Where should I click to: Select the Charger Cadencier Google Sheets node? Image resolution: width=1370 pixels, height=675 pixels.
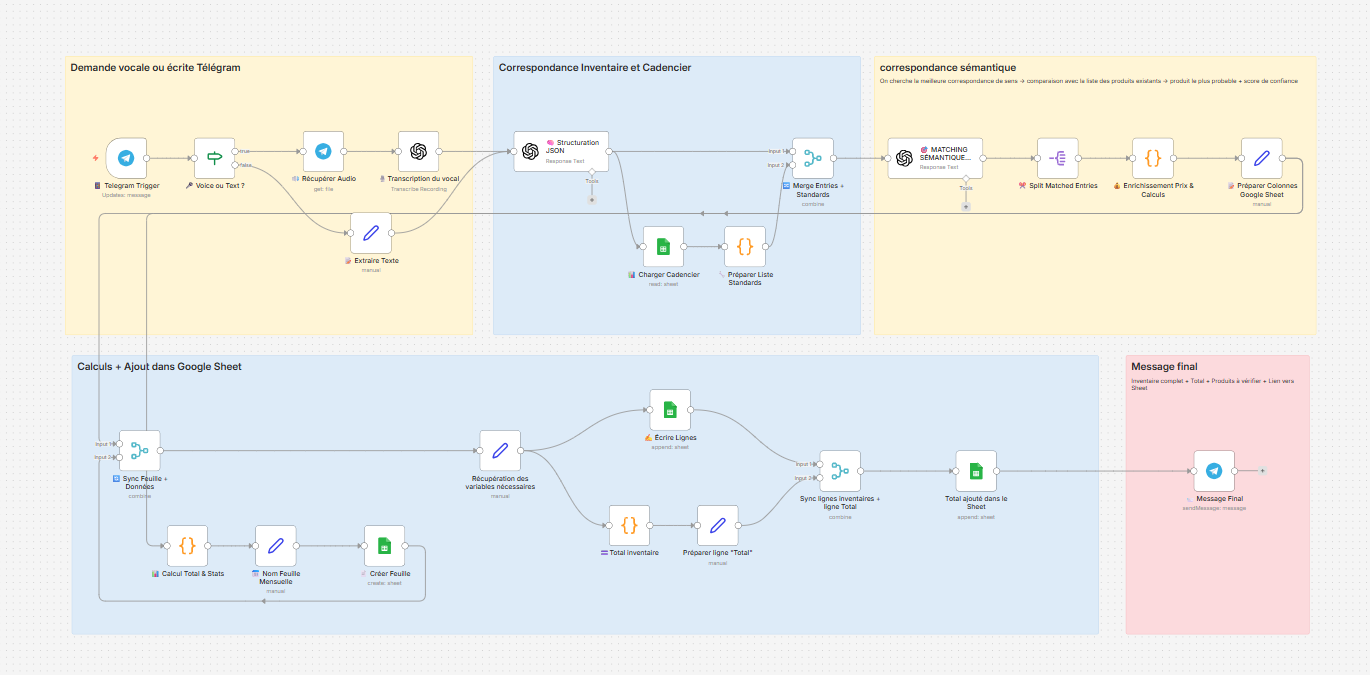[663, 246]
